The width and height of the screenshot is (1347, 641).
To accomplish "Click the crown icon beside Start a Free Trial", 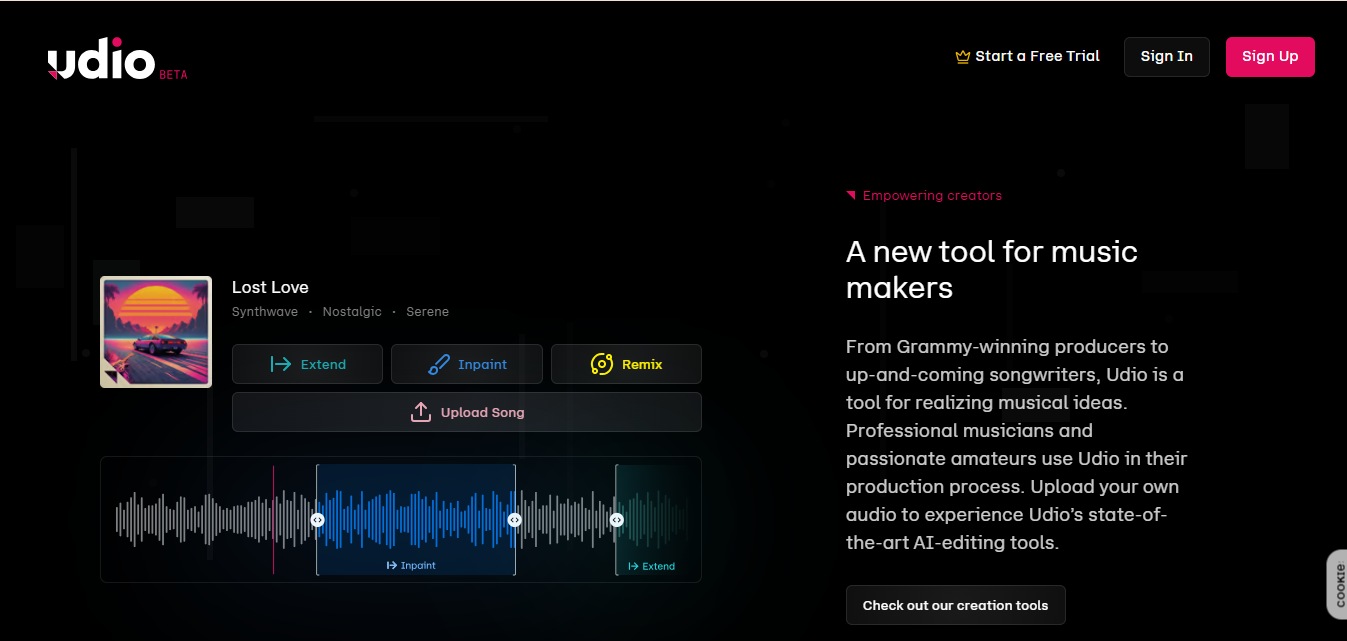I will [963, 57].
